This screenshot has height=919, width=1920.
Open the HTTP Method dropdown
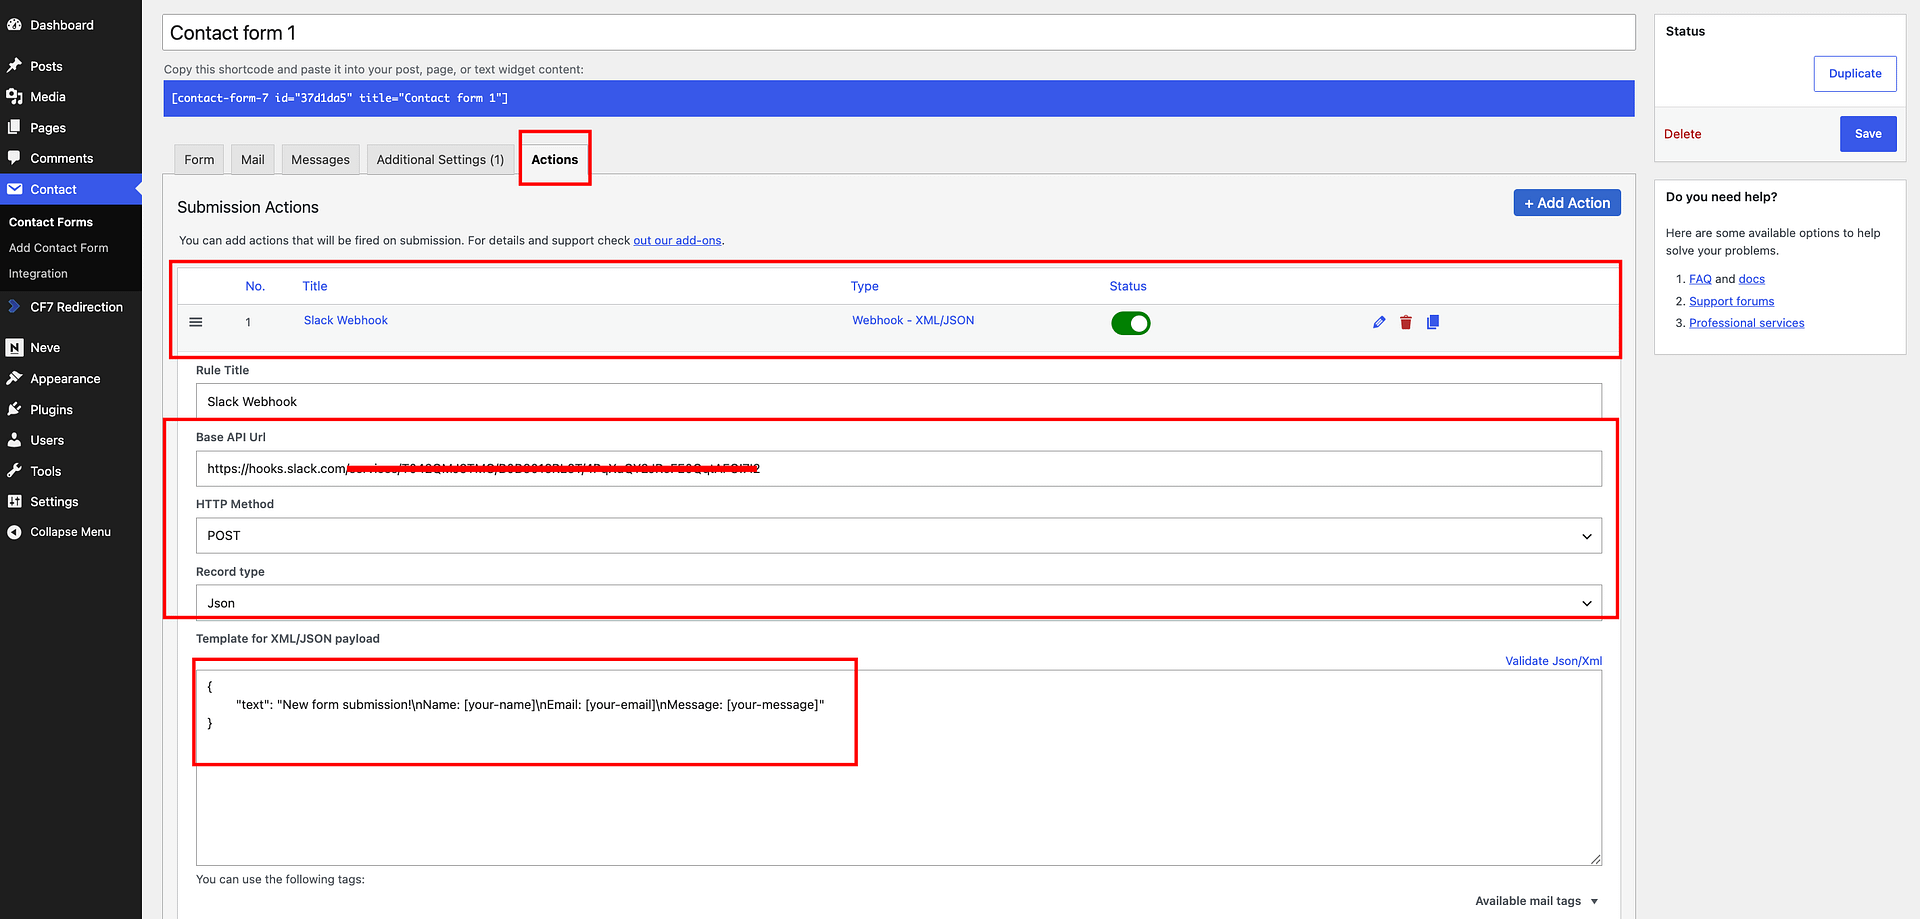coord(898,536)
